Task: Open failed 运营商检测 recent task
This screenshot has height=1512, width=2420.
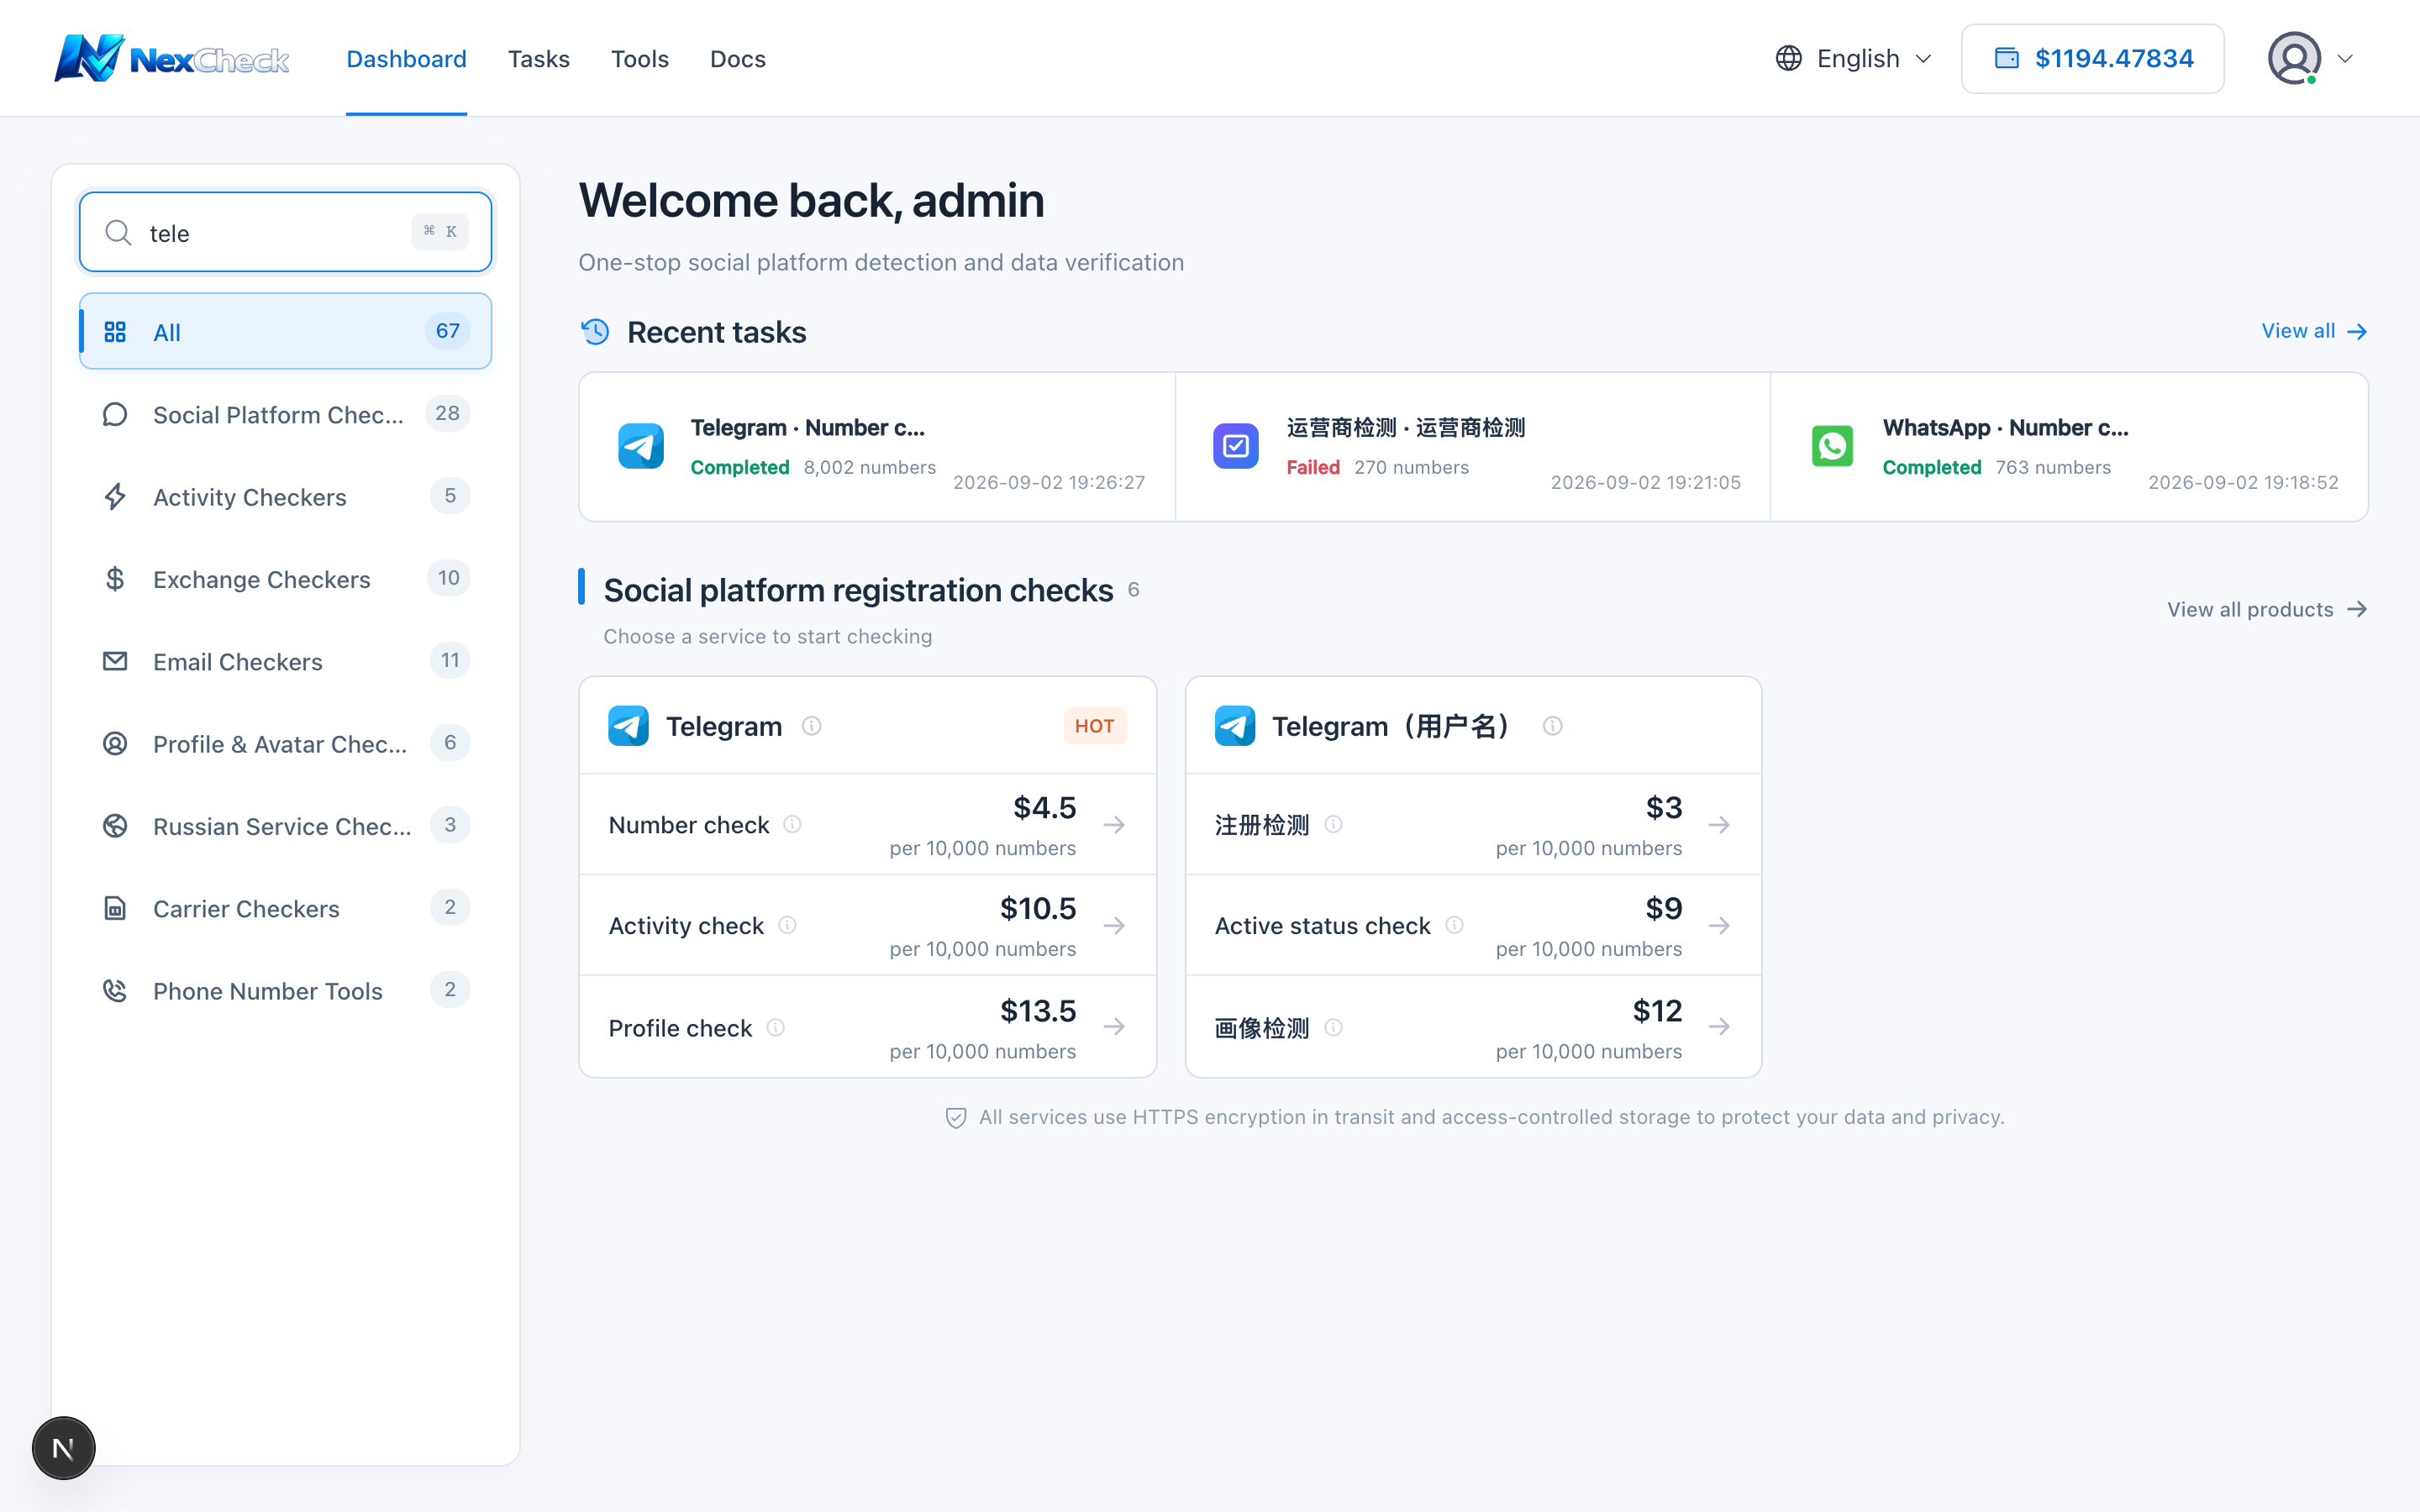Action: click(1473, 447)
